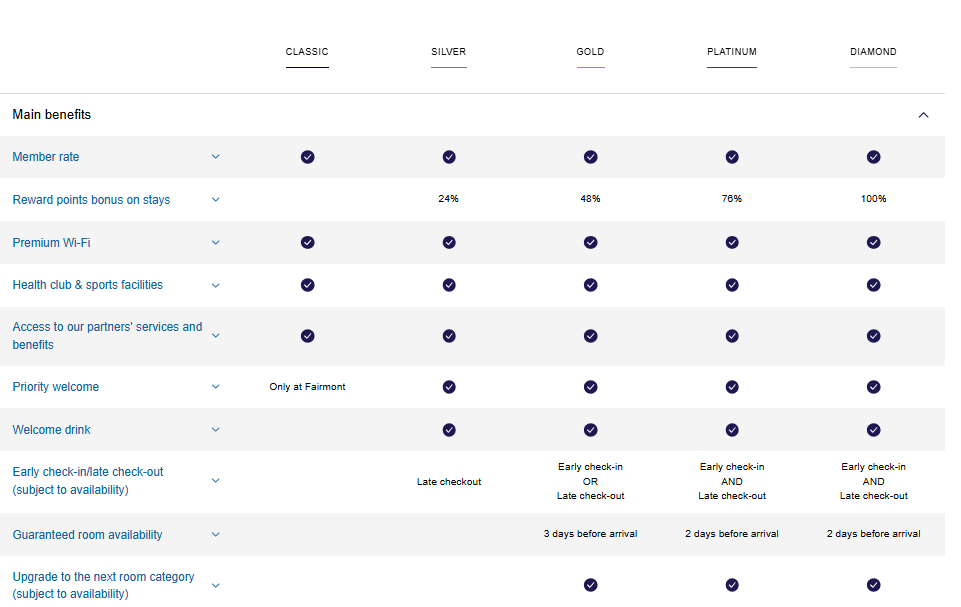This screenshot has width=961, height=607.
Task: Expand the Welcome drink row chevron
Action: [215, 430]
